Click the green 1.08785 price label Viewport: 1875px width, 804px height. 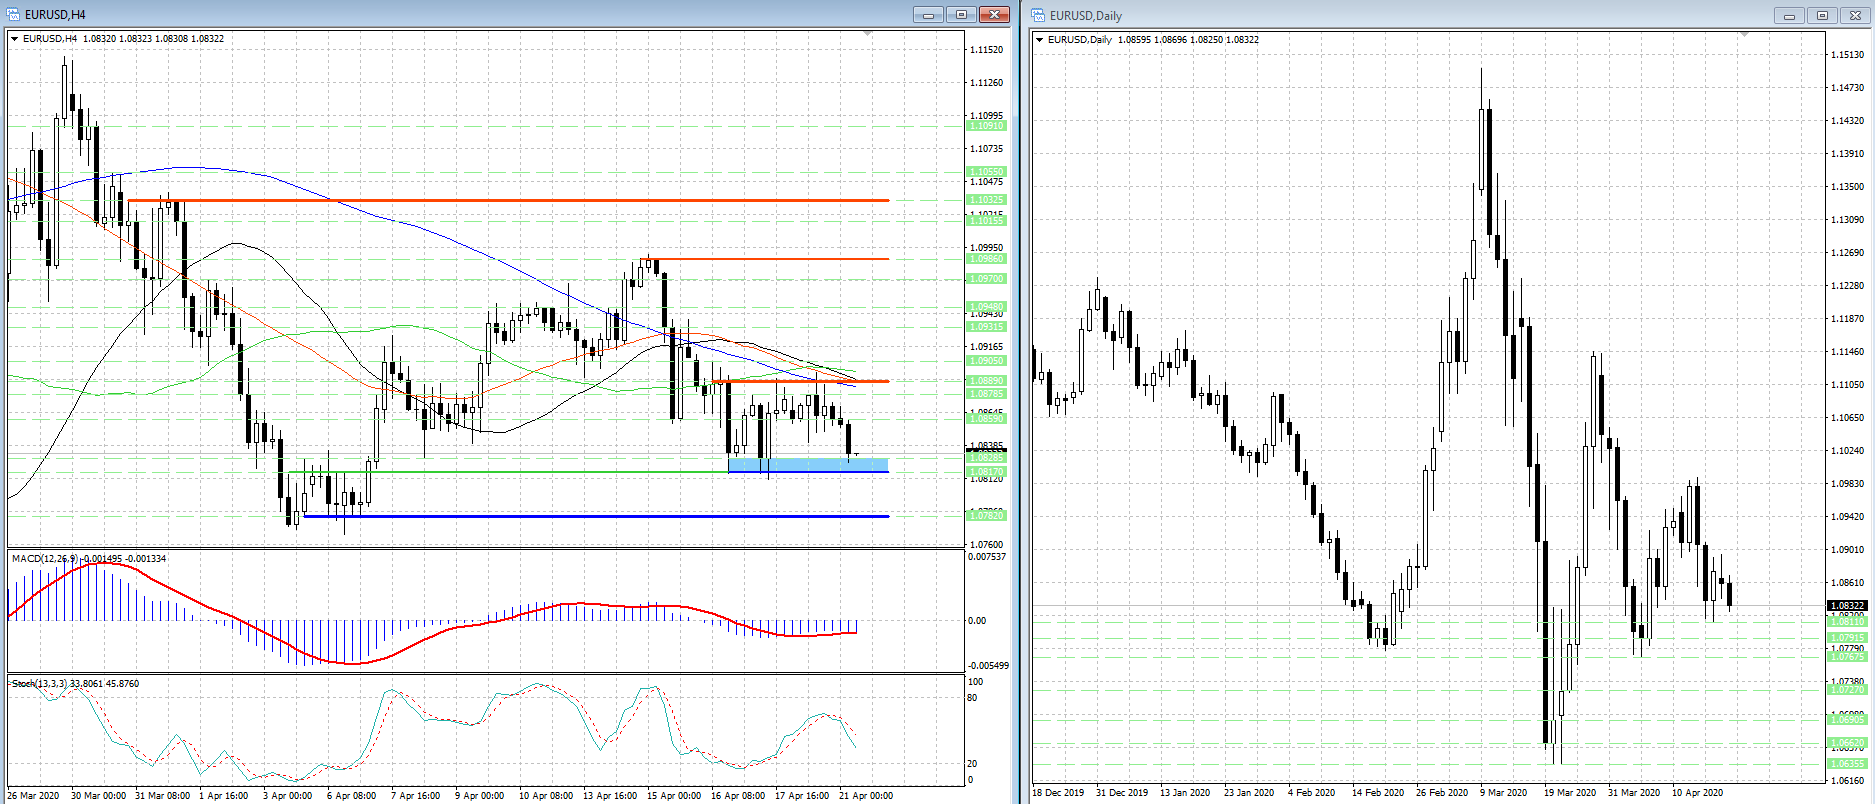[986, 394]
